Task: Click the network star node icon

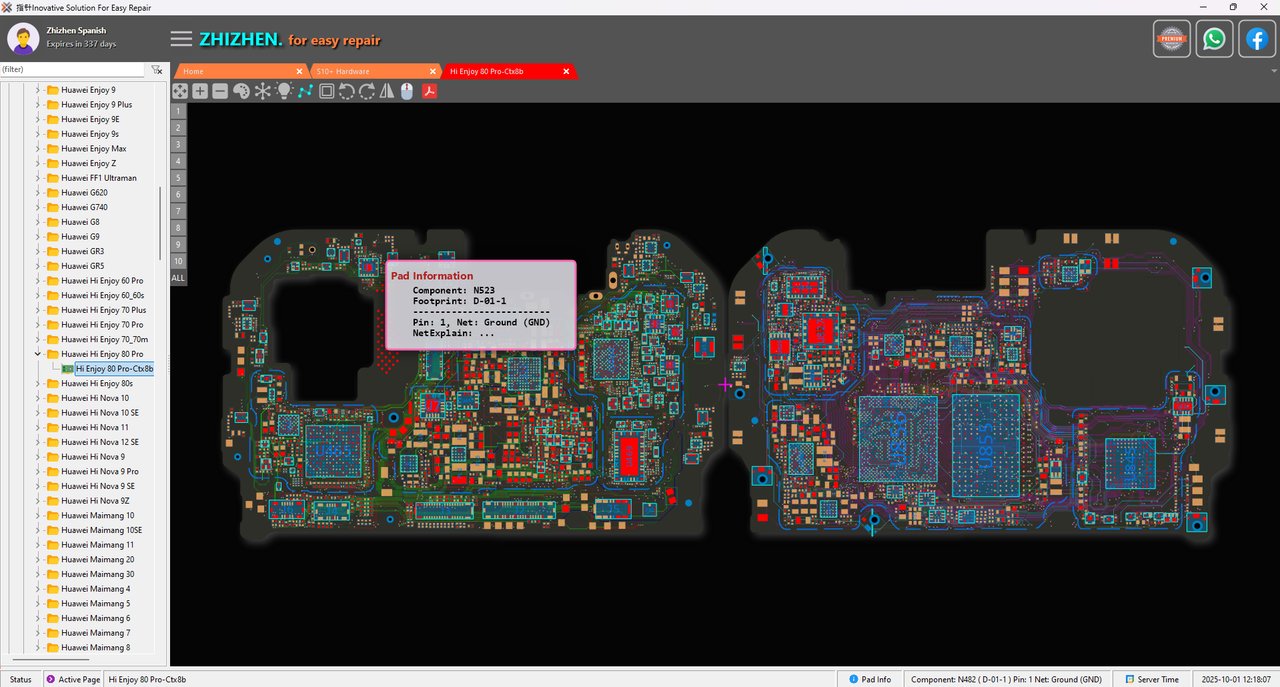Action: [x=262, y=91]
